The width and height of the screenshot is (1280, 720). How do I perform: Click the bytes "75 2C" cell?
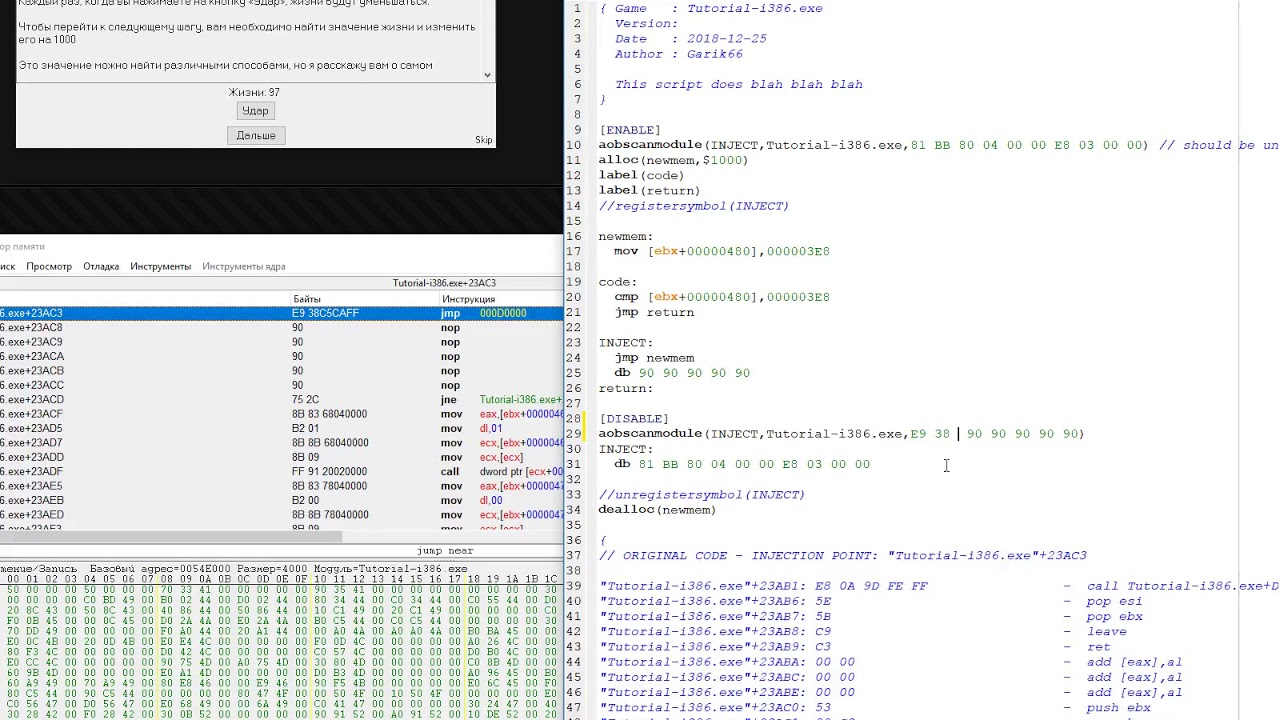point(305,400)
